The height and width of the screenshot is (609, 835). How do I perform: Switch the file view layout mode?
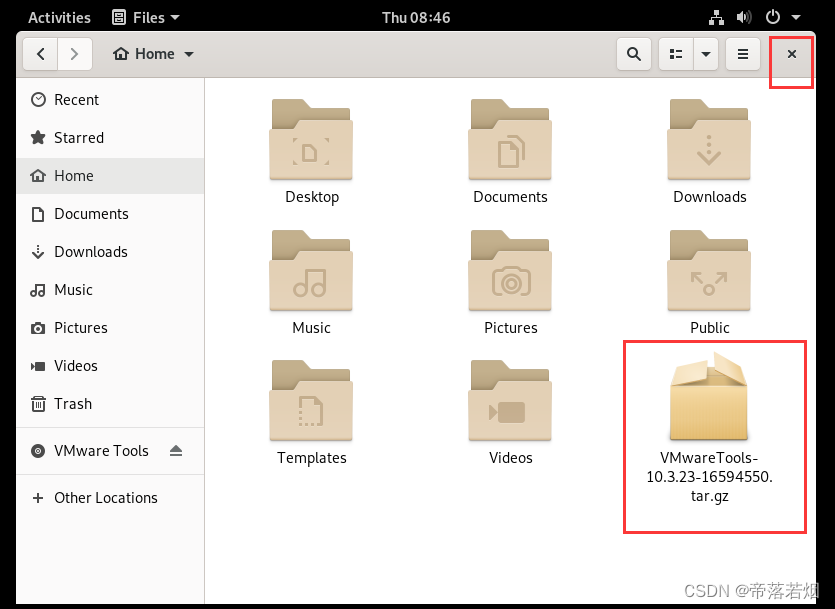tap(675, 54)
